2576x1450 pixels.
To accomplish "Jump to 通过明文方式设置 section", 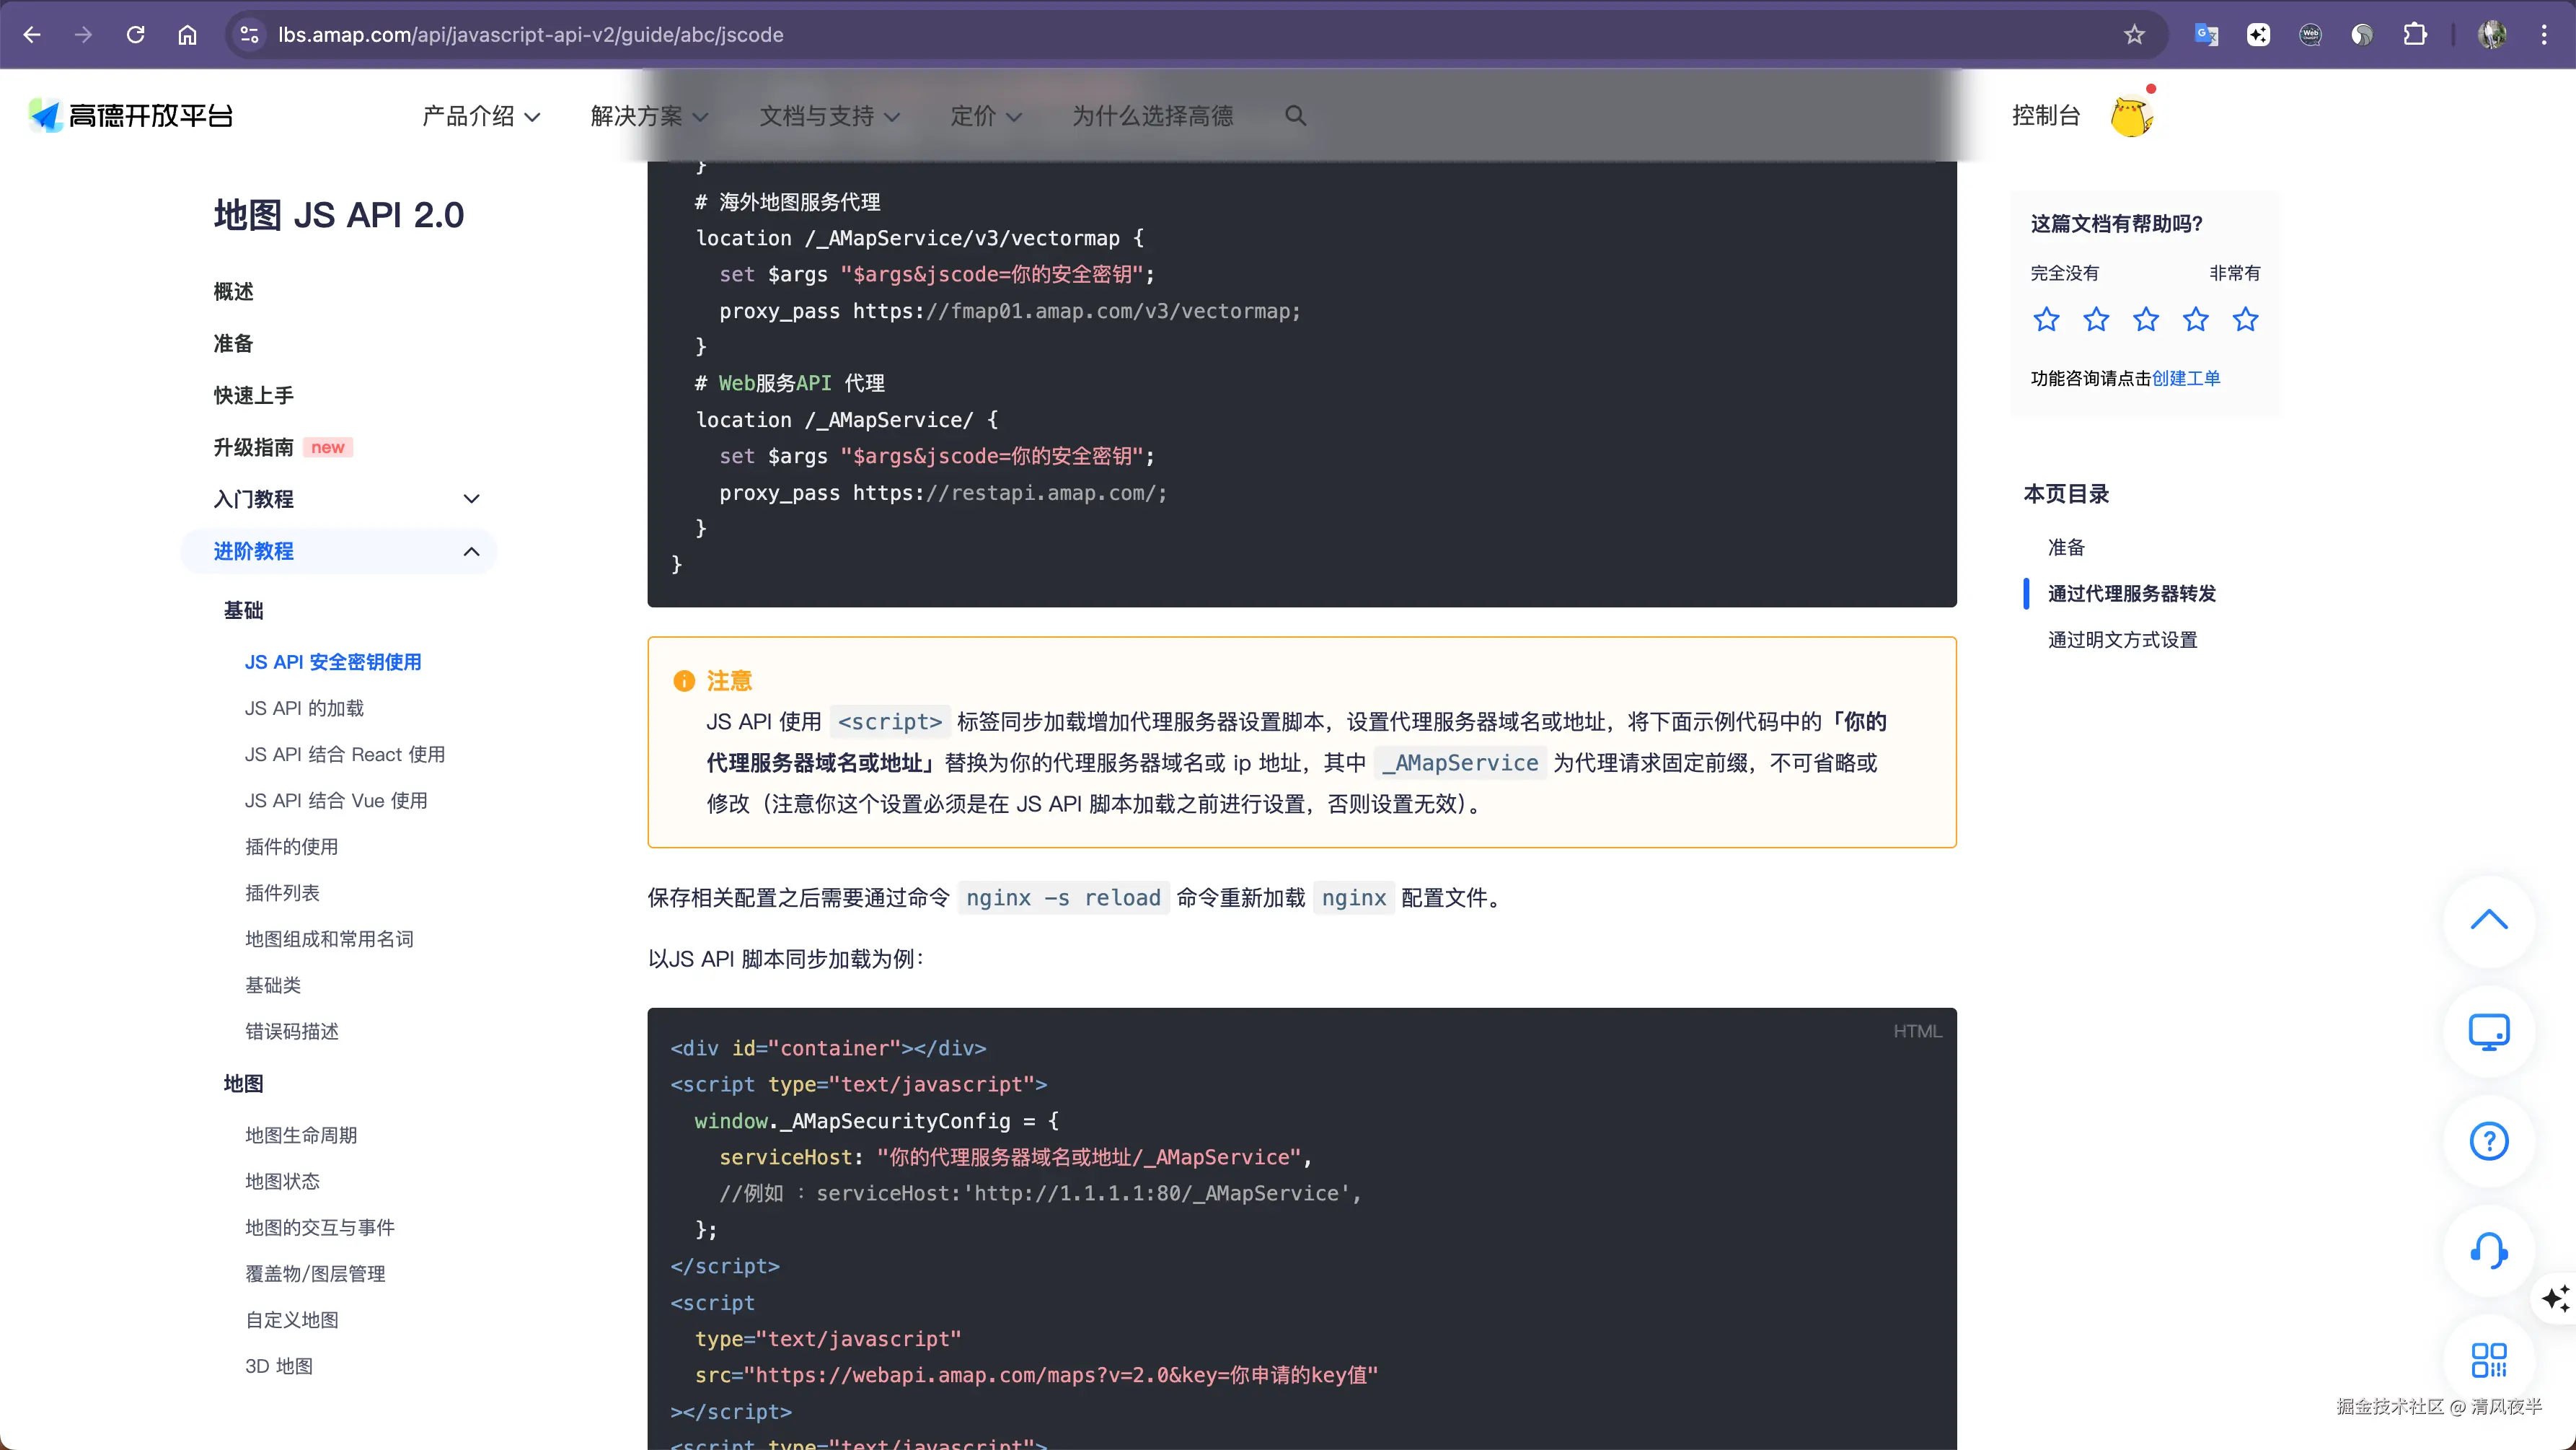I will click(2122, 640).
